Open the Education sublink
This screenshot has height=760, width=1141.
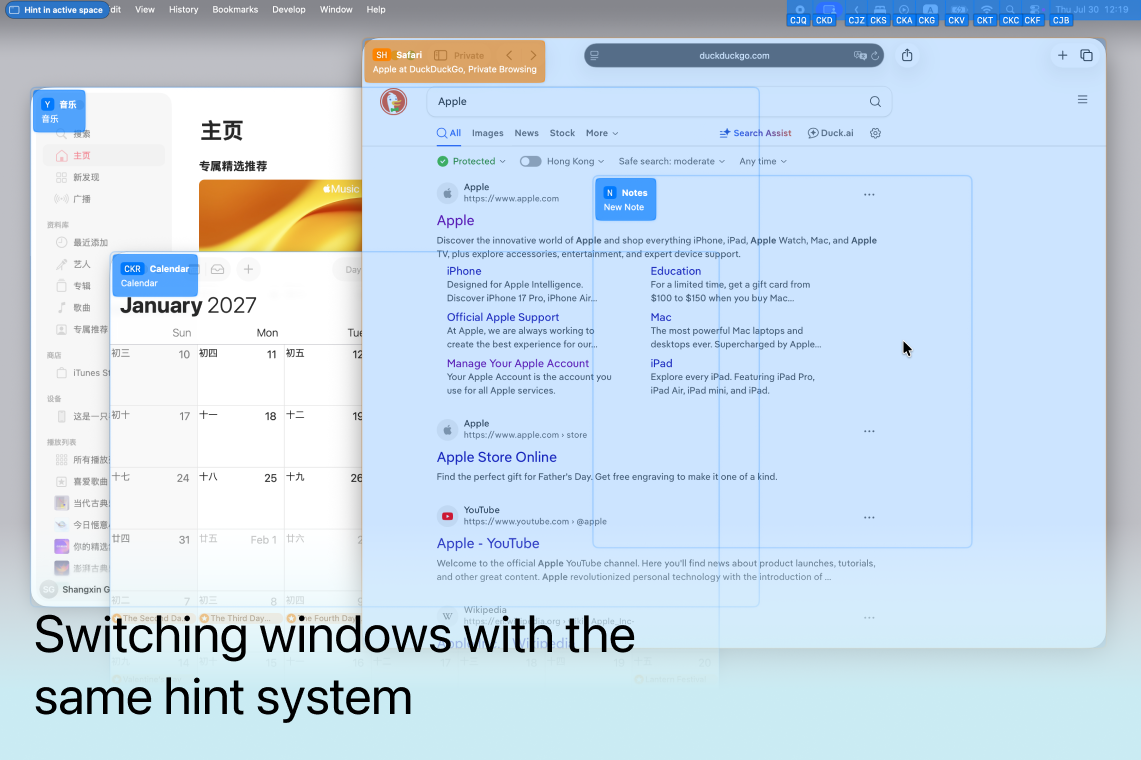676,271
